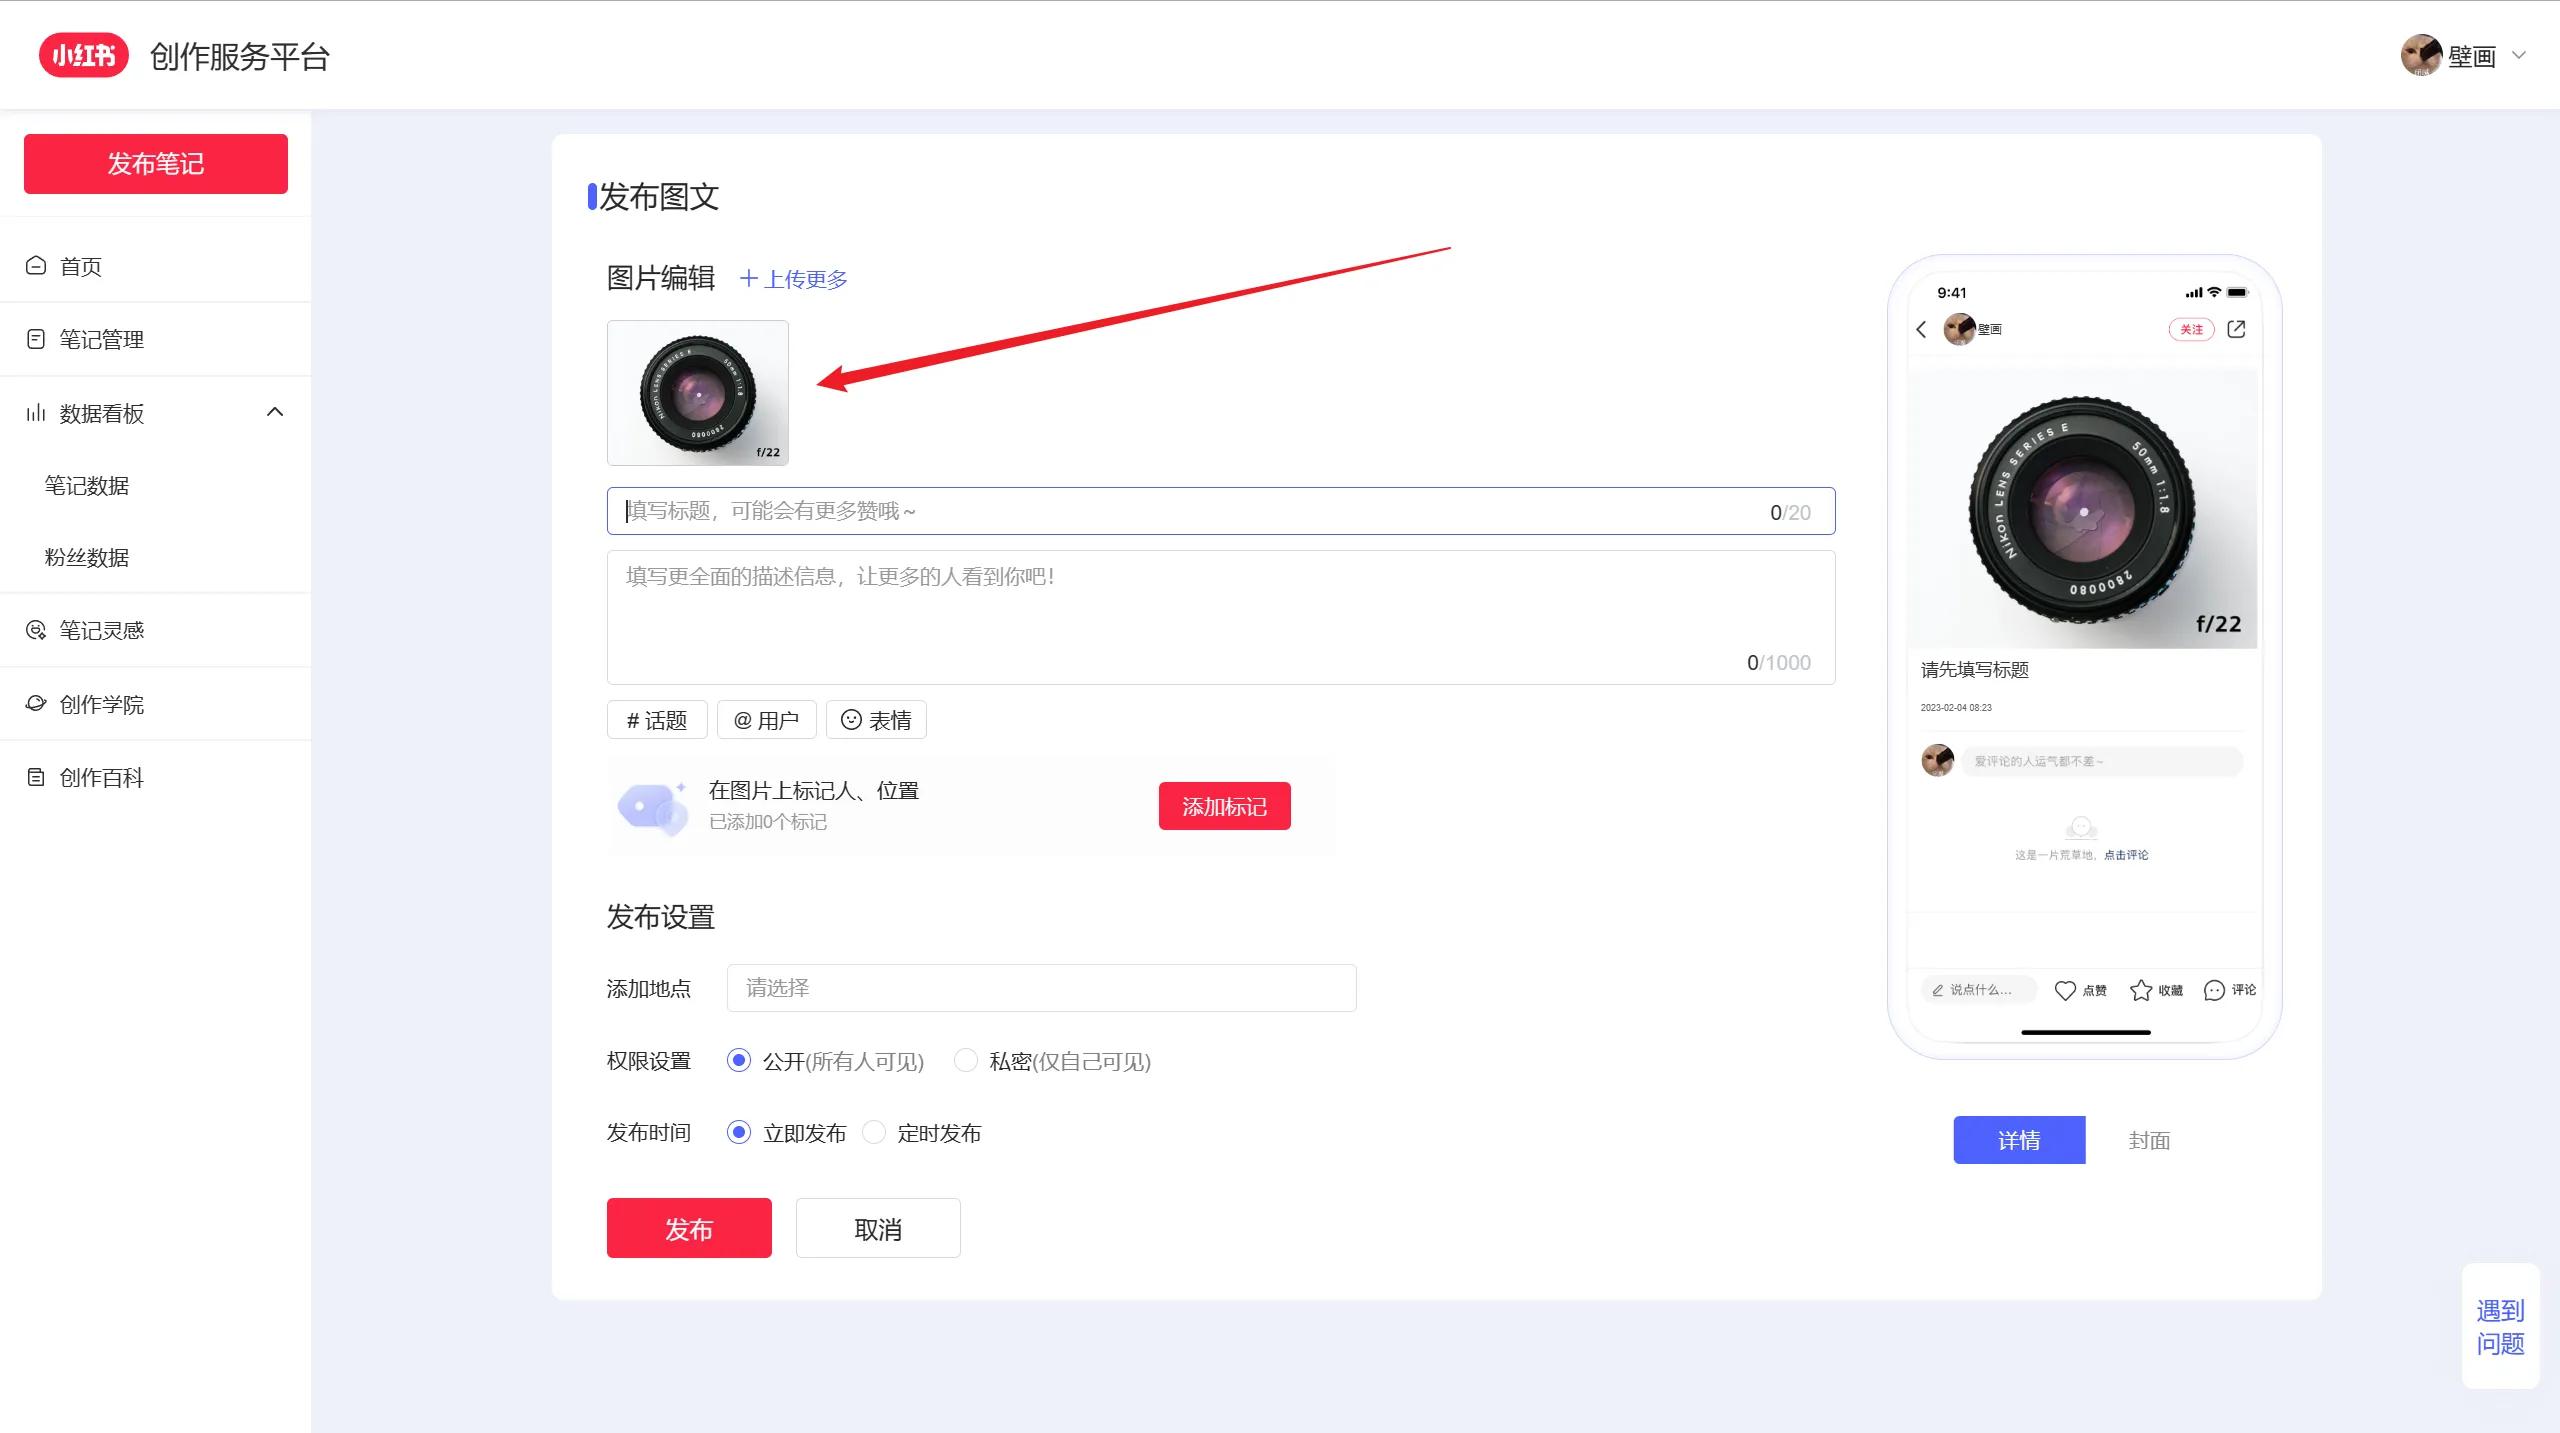This screenshot has height=1433, width=2560.
Task: Go to 首页 via the sidebar
Action: pyautogui.click(x=80, y=265)
